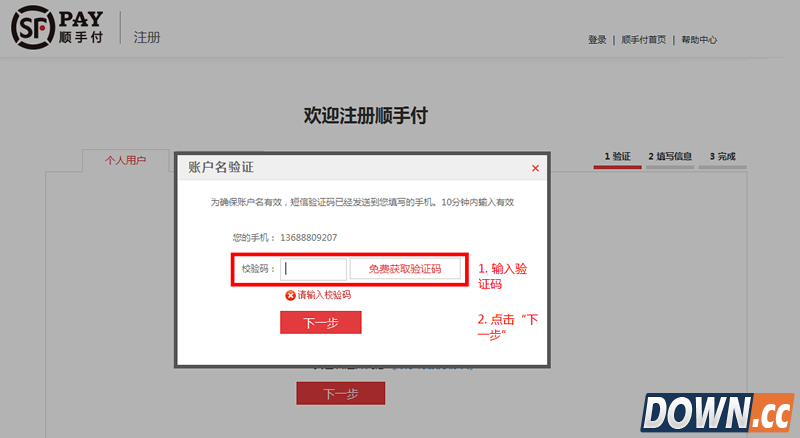The image size is (800, 438).
Task: Go to 顺手付首页 link
Action: tap(643, 40)
